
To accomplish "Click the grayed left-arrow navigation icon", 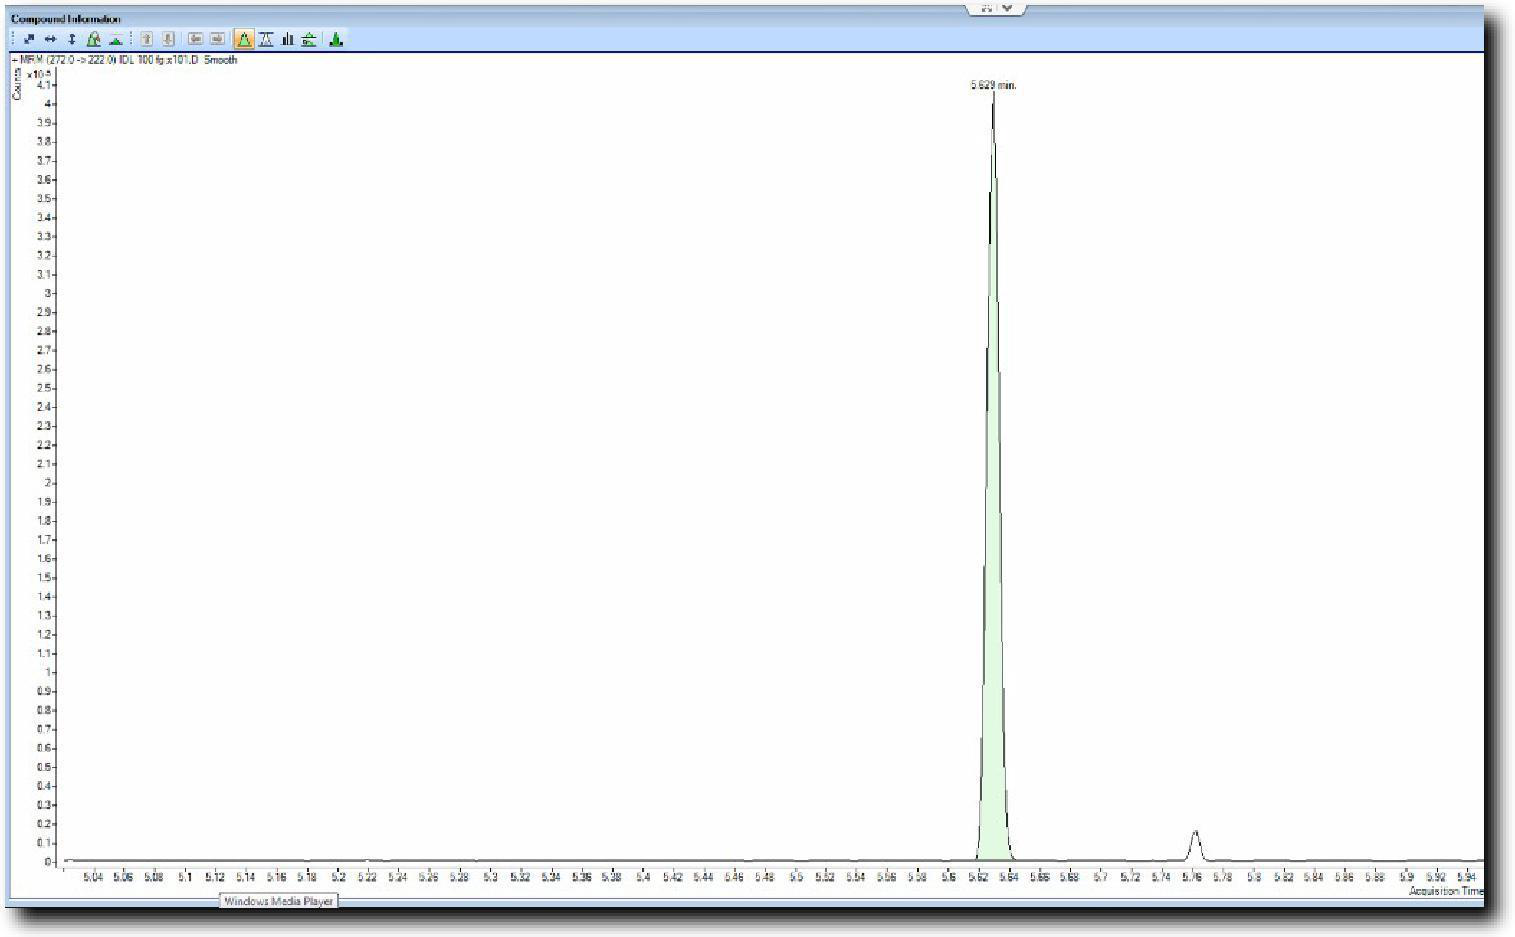I will 195,39.
